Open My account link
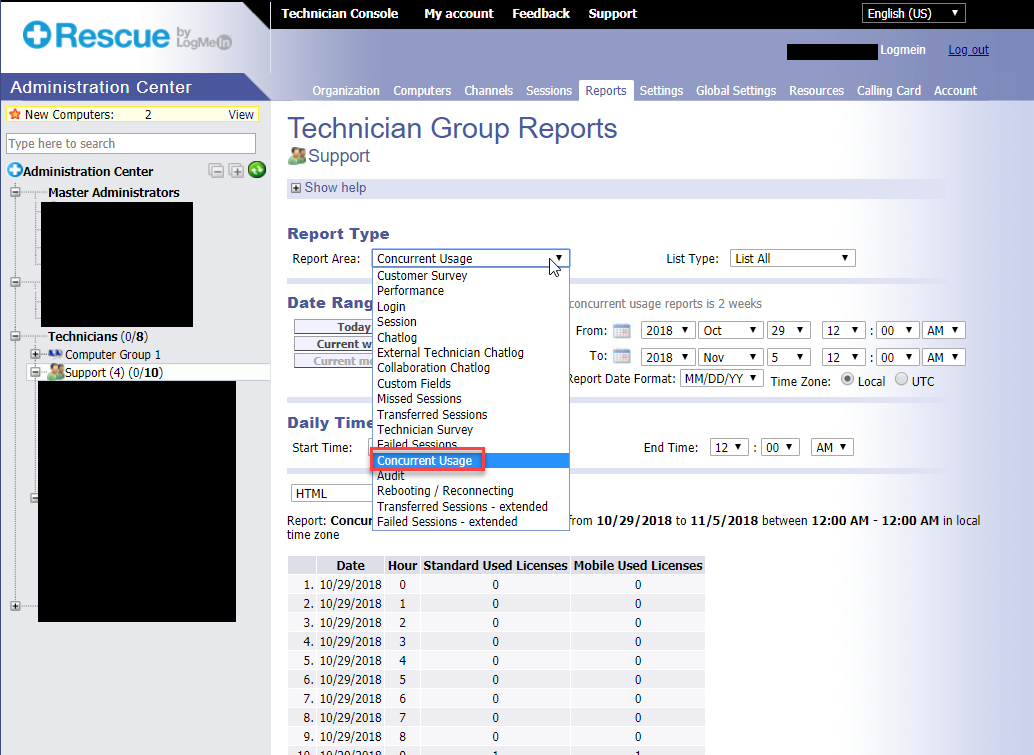Image resolution: width=1034 pixels, height=755 pixels. click(x=459, y=14)
